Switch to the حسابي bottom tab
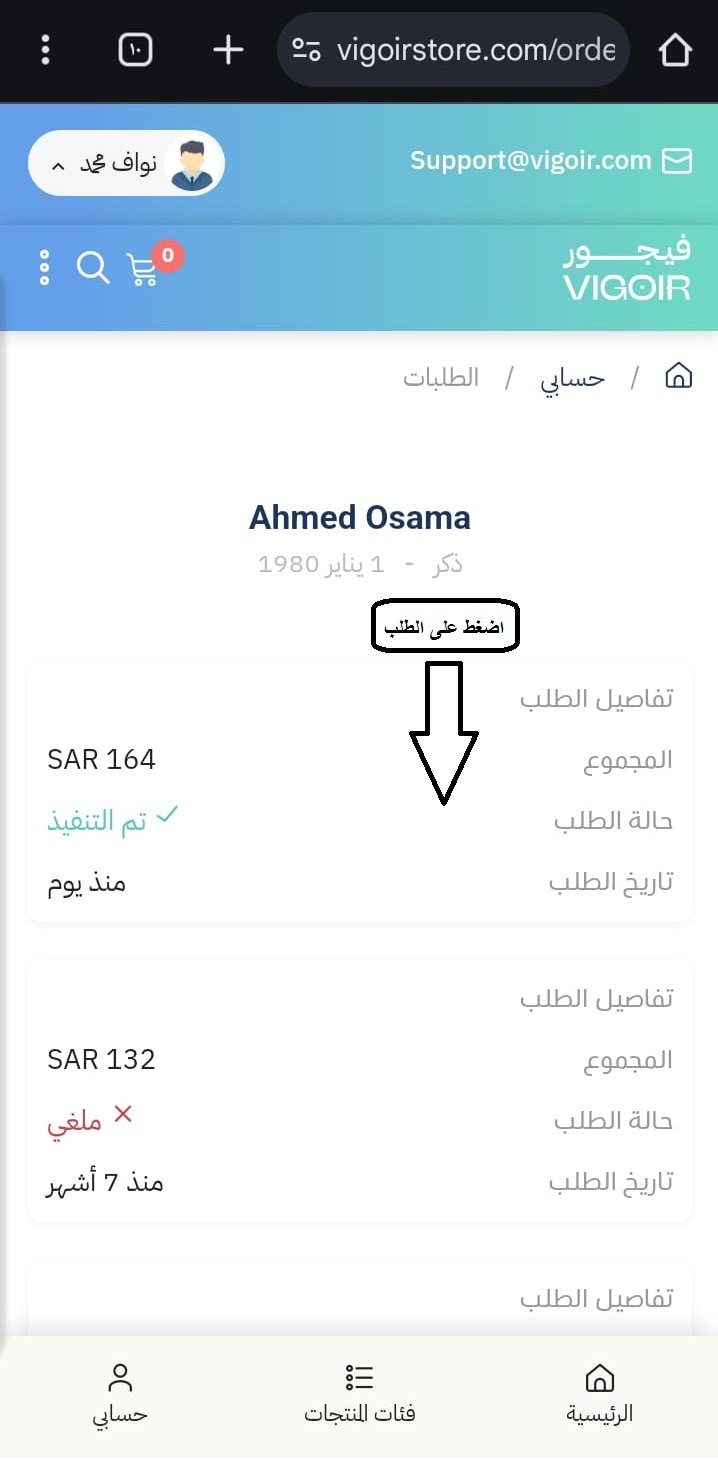 (120, 1393)
